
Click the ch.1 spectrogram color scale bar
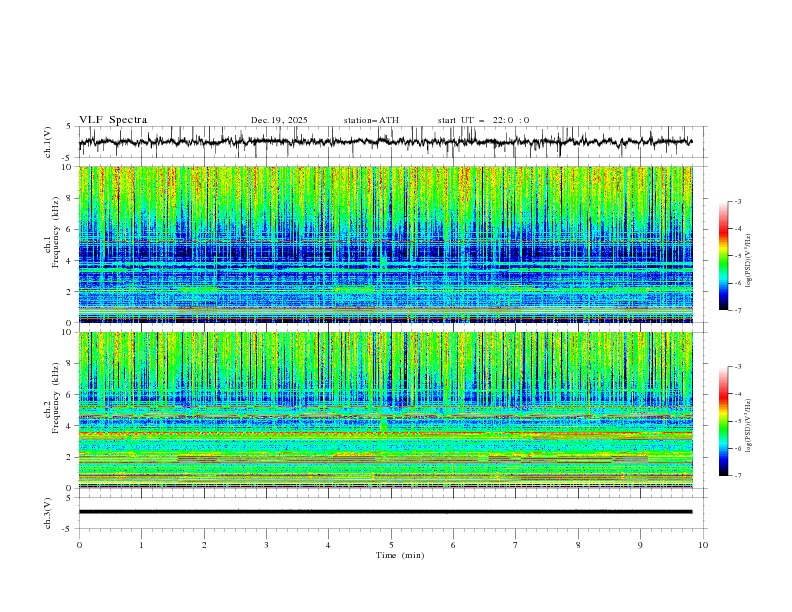click(723, 256)
